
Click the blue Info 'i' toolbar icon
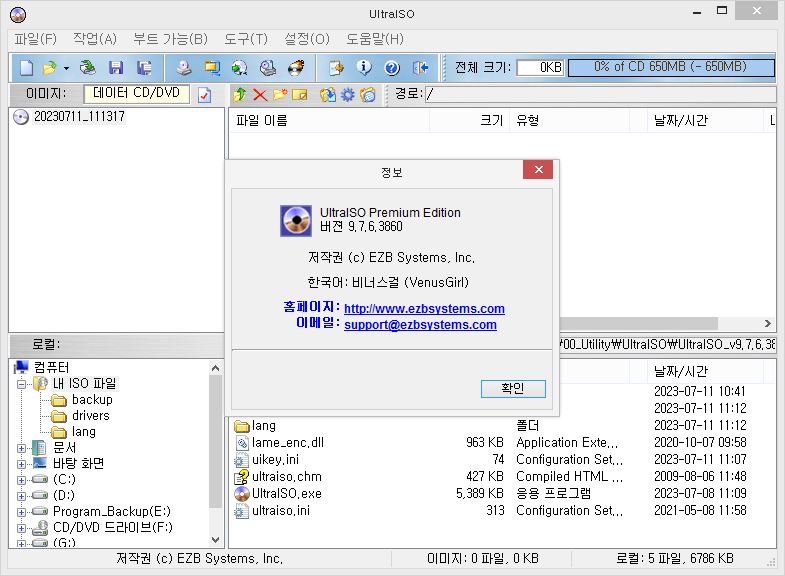[364, 68]
